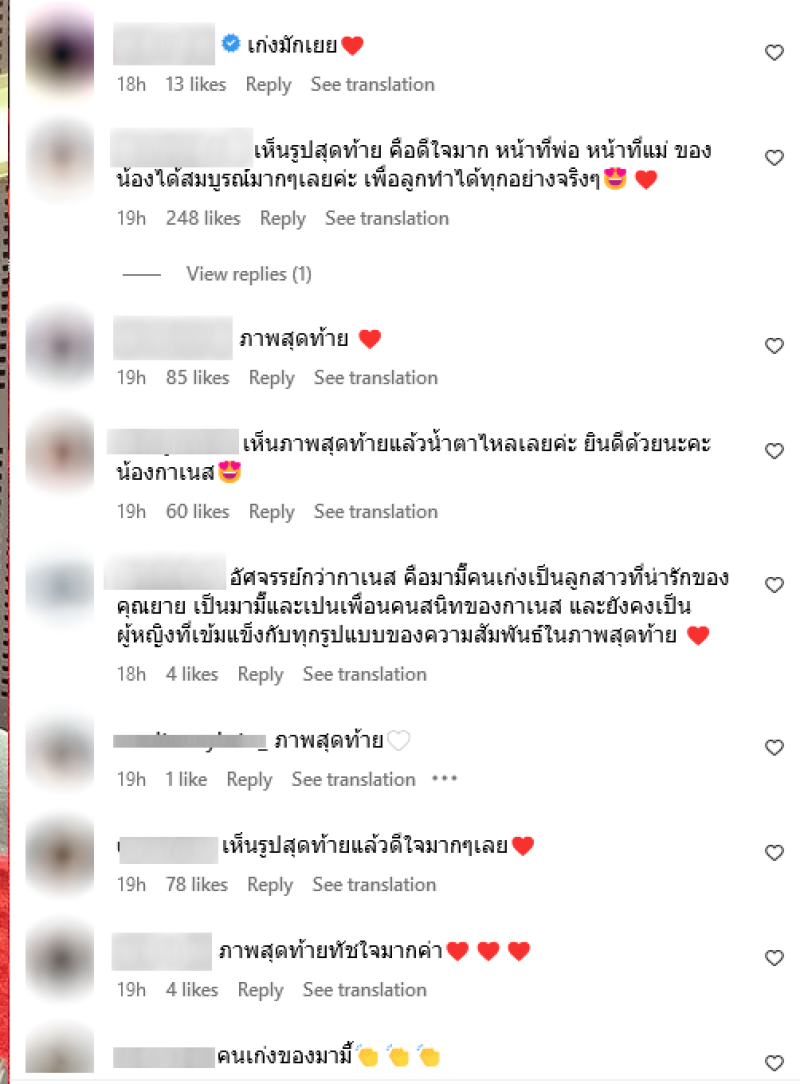Heart the ภาพสุดท้ายทัชใจมากค่า comment
Screen dimensions: 800x1084
coord(774,957)
